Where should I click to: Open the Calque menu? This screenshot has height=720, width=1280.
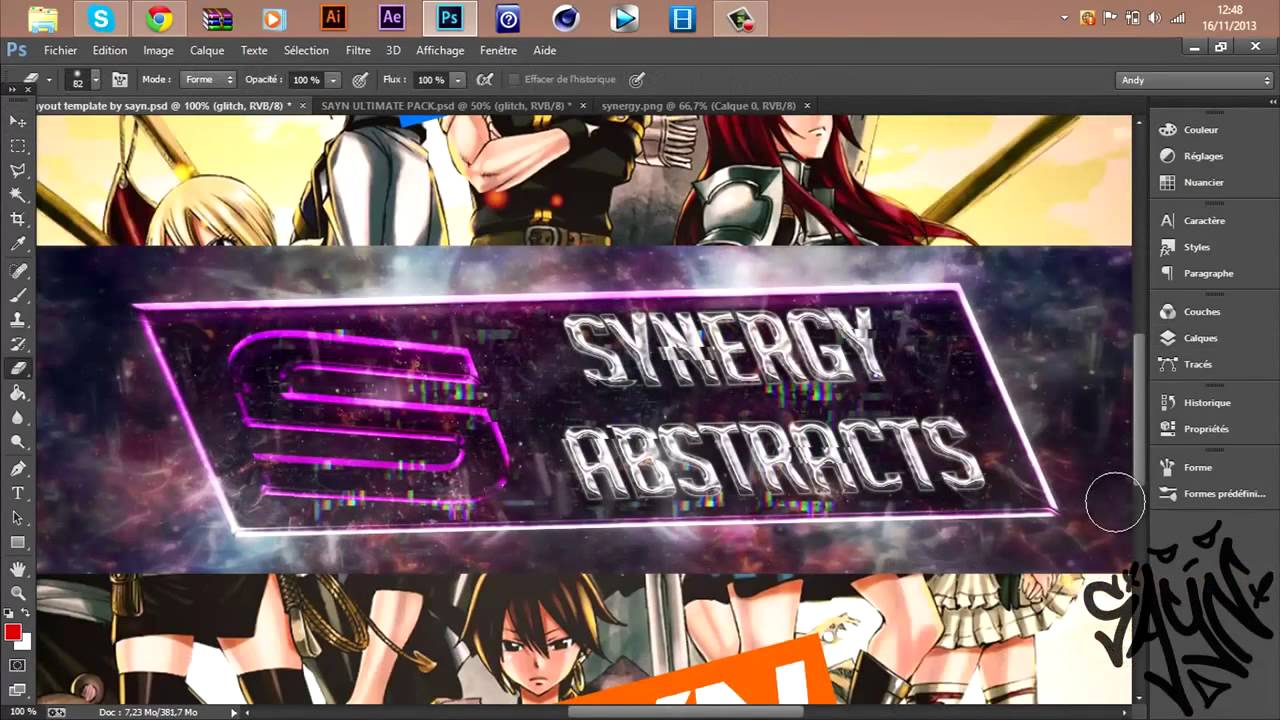(207, 50)
